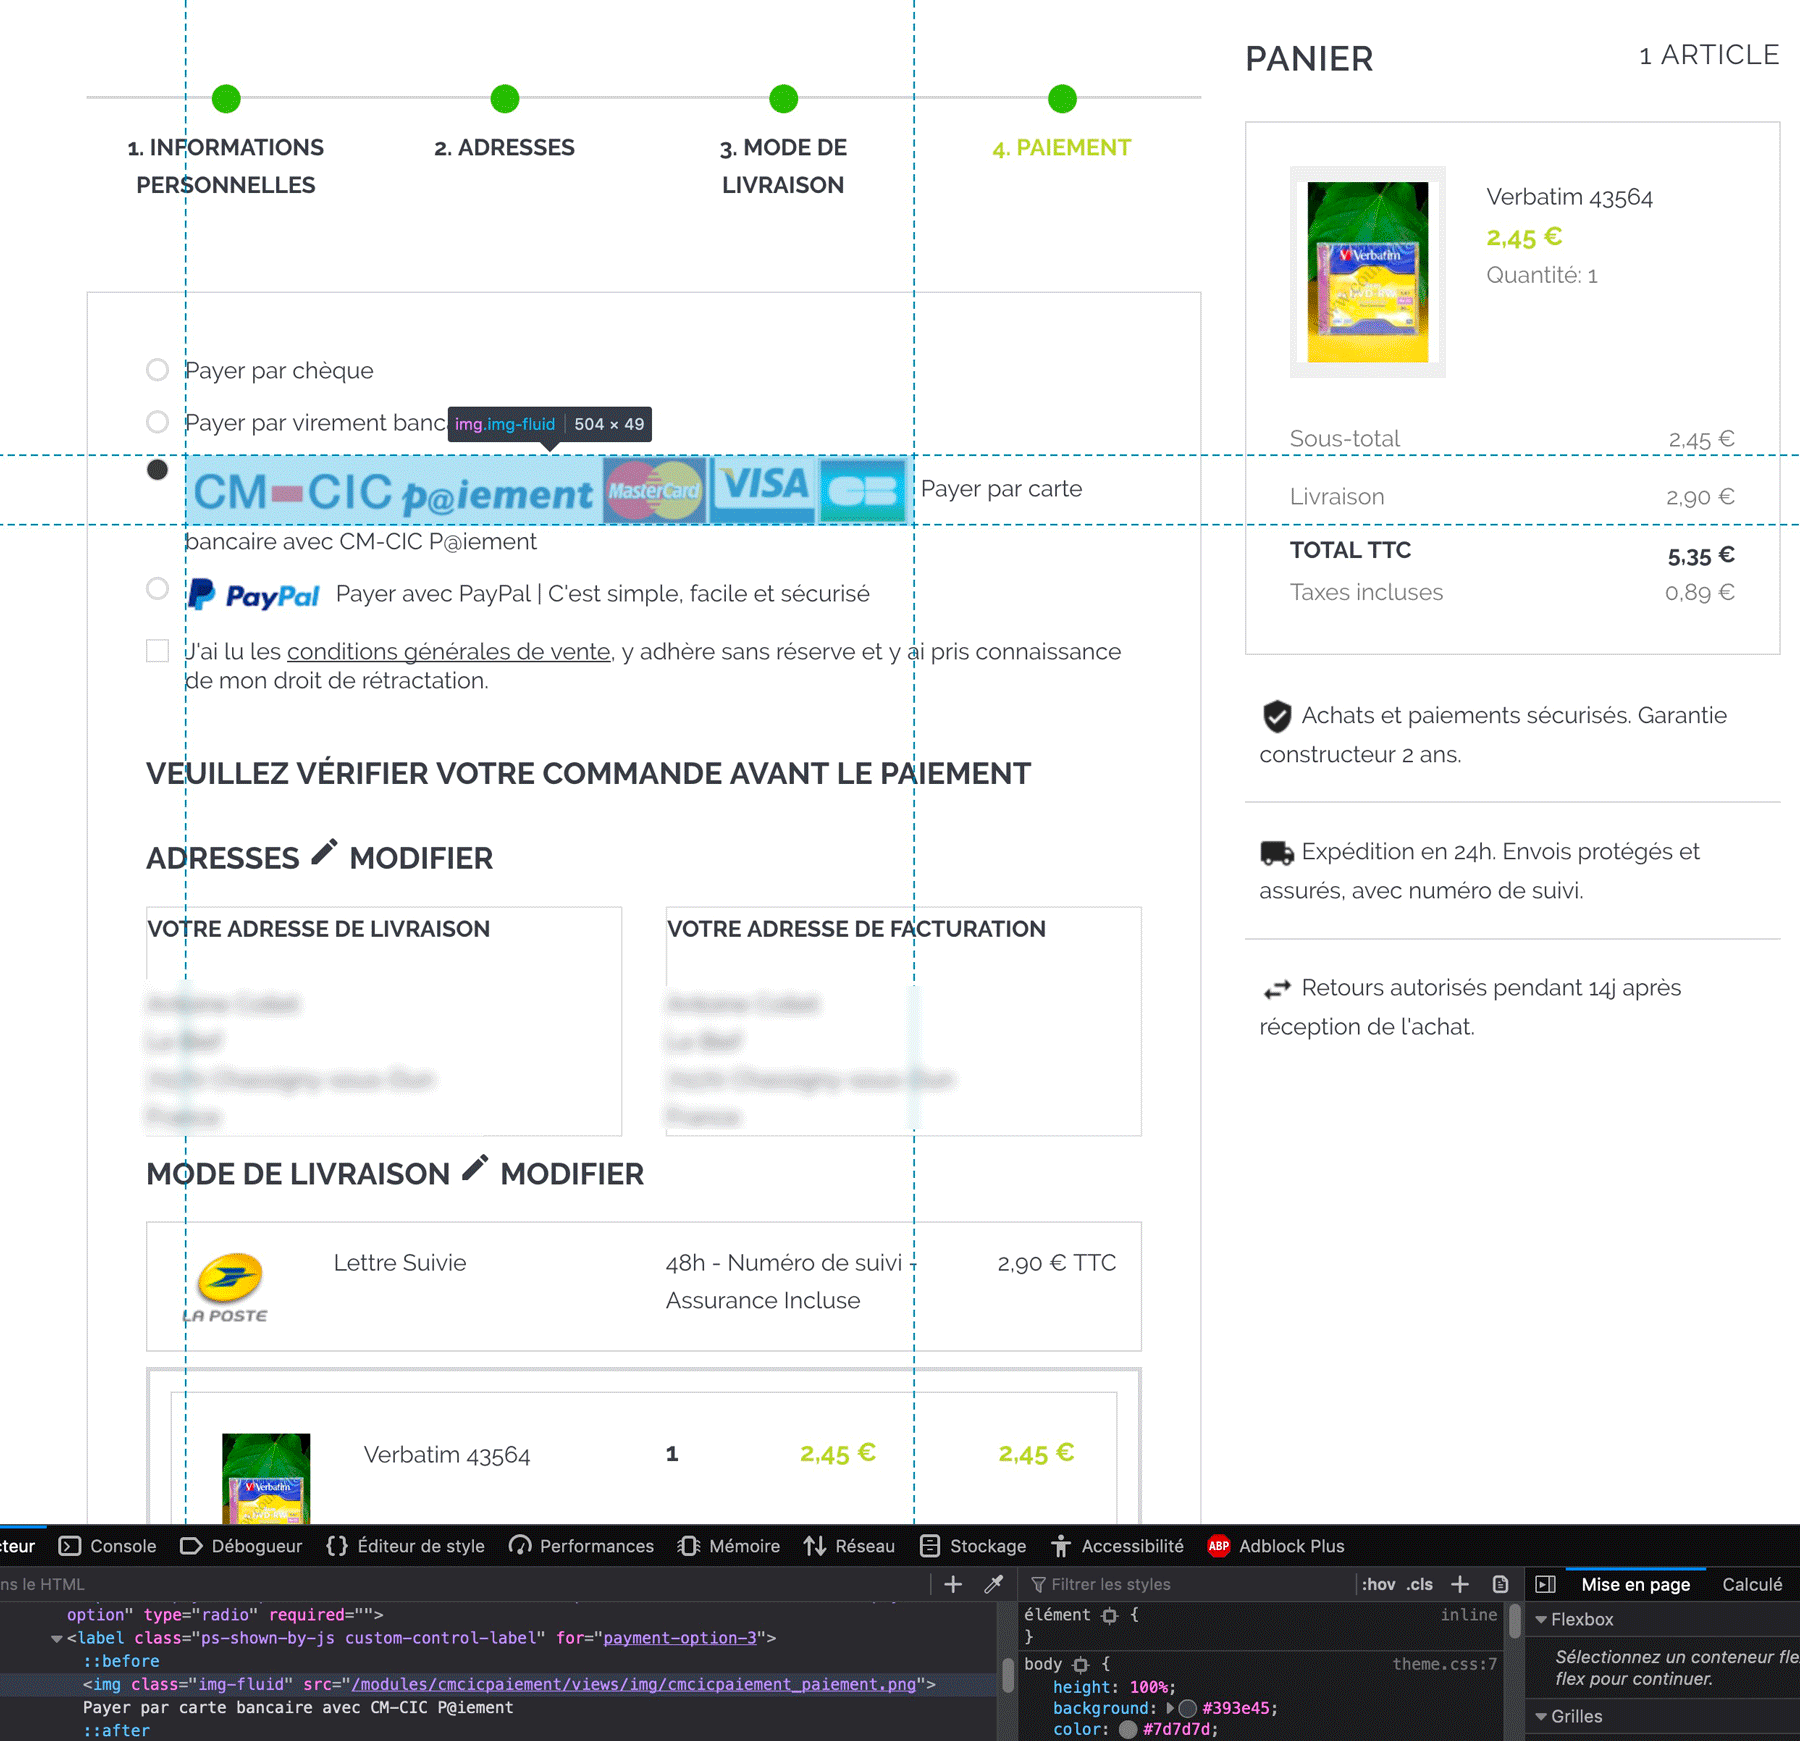Open the theme.css:7 source link

point(1444,1664)
